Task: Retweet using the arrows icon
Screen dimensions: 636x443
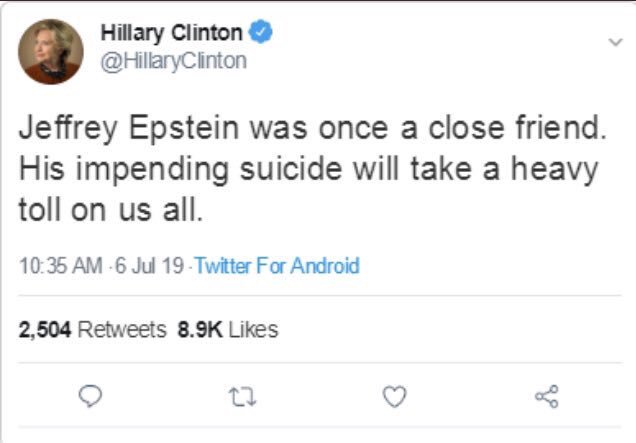Action: (243, 398)
